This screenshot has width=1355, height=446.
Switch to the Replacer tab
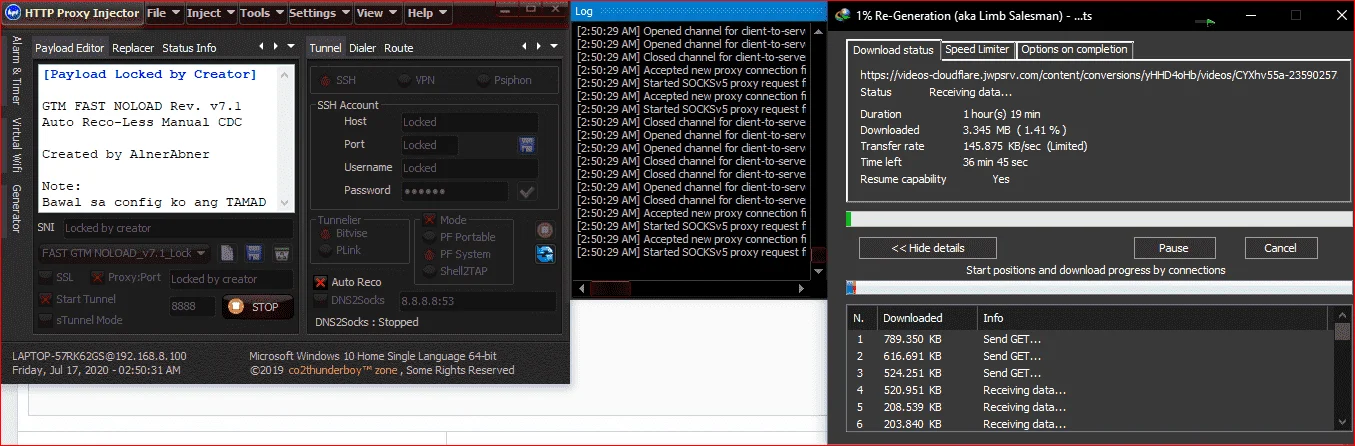click(133, 48)
